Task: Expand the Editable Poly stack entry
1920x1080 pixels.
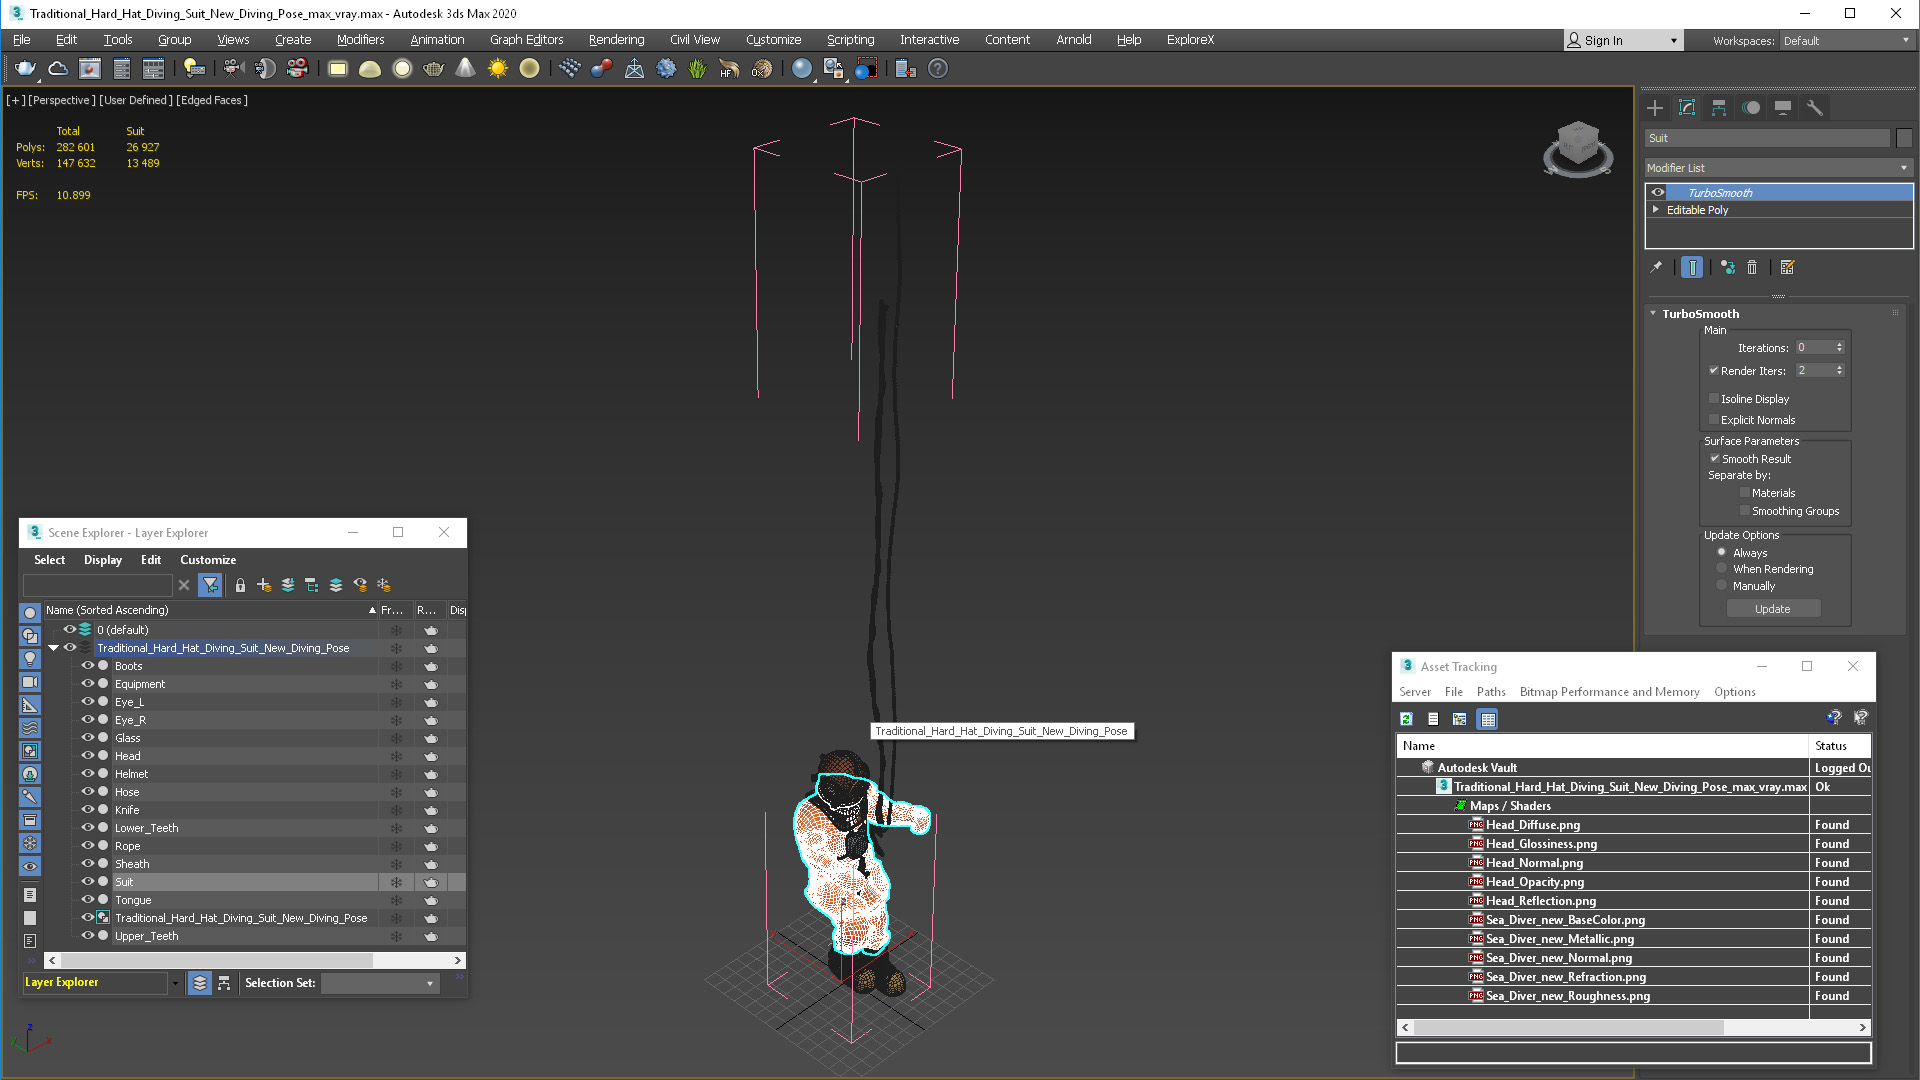Action: [x=1656, y=210]
